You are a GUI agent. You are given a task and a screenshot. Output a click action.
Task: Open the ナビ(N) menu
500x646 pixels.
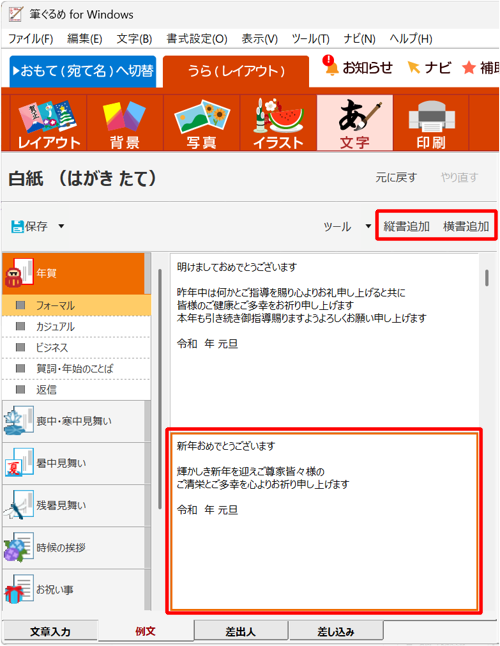(x=360, y=39)
